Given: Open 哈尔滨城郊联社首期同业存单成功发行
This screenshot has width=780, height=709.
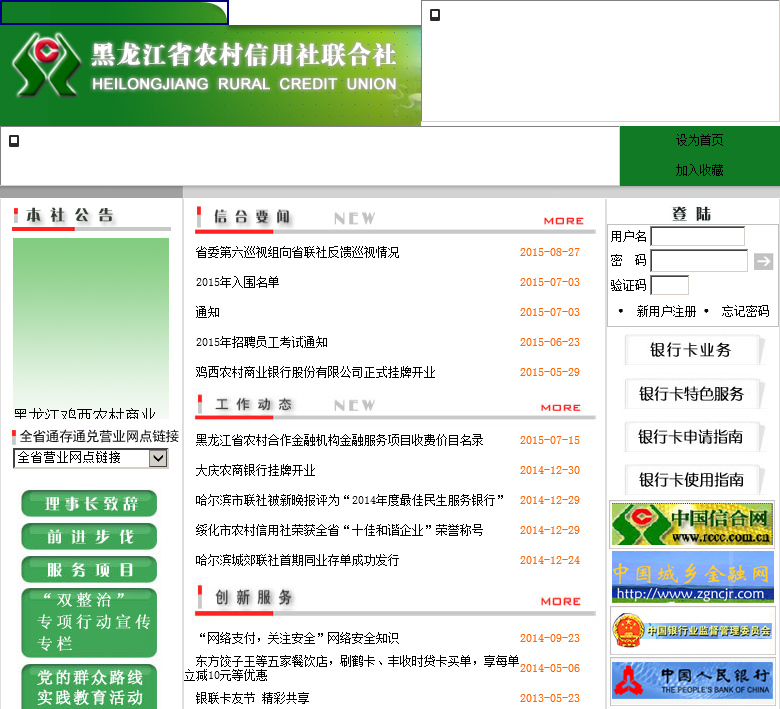Looking at the screenshot, I should (x=297, y=560).
